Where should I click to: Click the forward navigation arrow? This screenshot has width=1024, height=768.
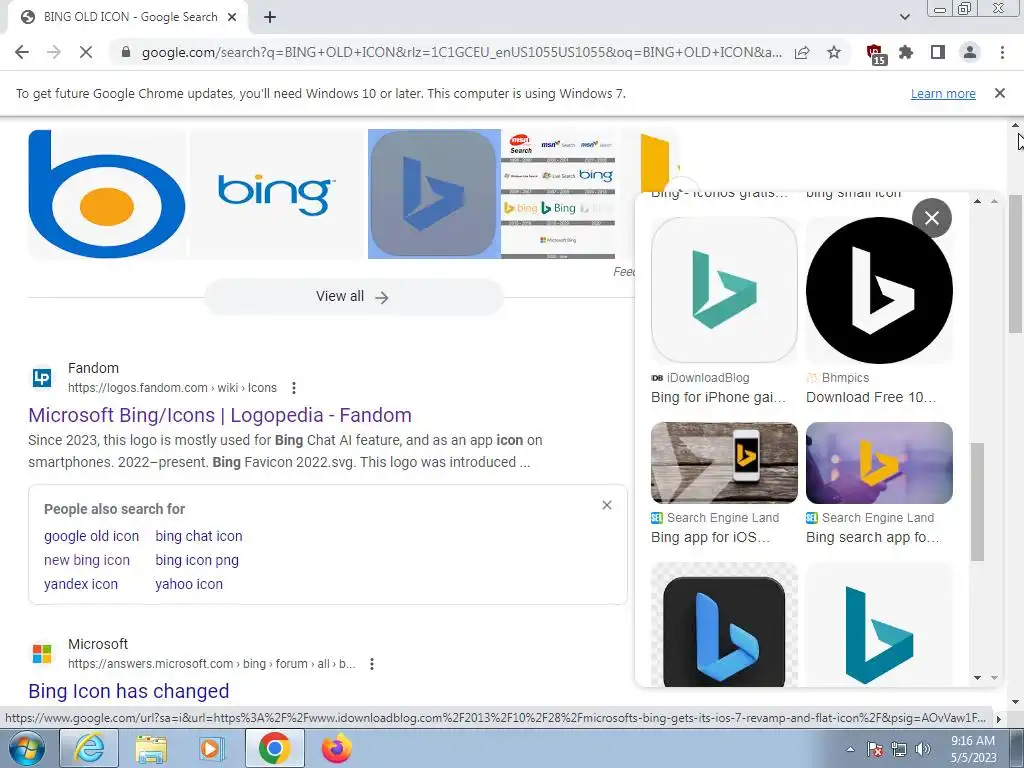pos(54,52)
